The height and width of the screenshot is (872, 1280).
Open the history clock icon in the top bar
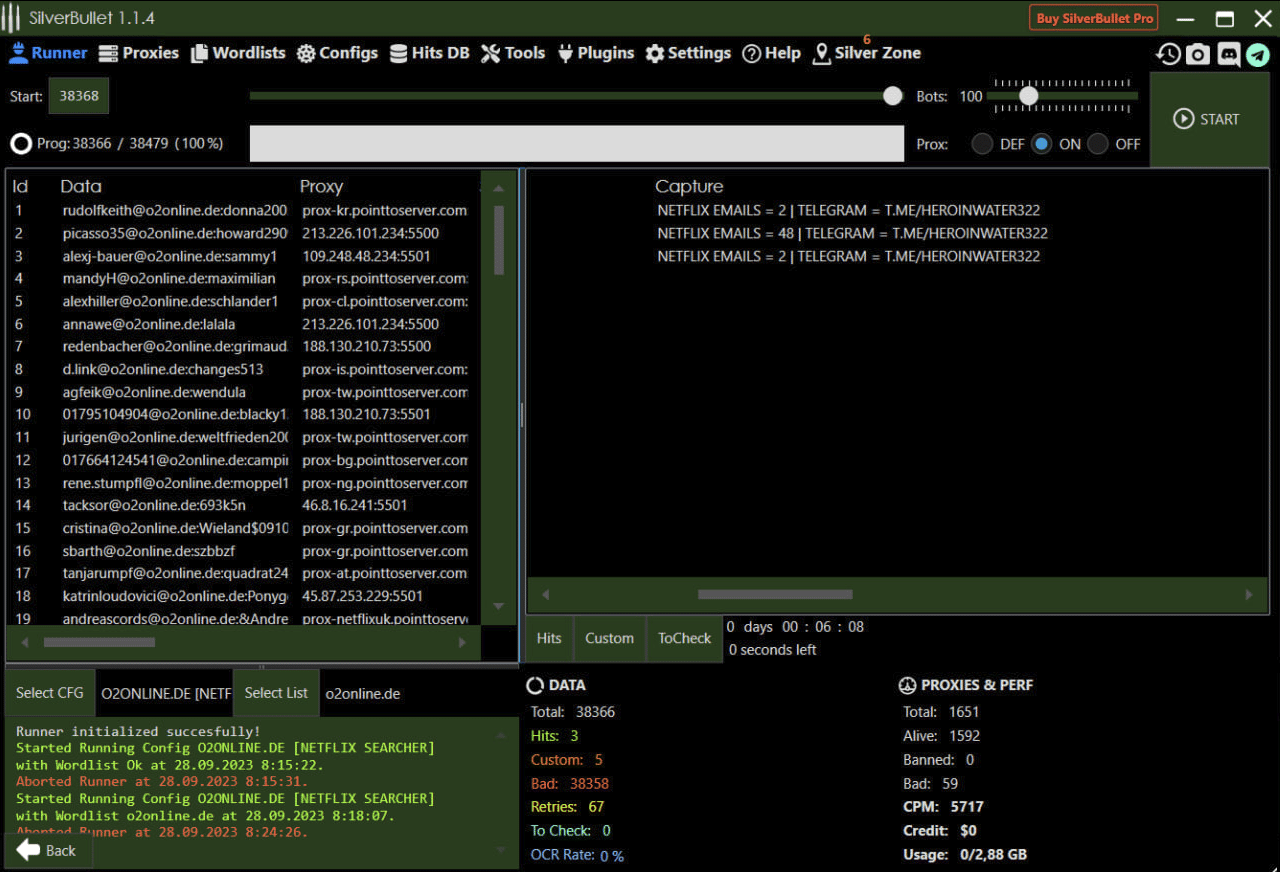[x=1168, y=54]
